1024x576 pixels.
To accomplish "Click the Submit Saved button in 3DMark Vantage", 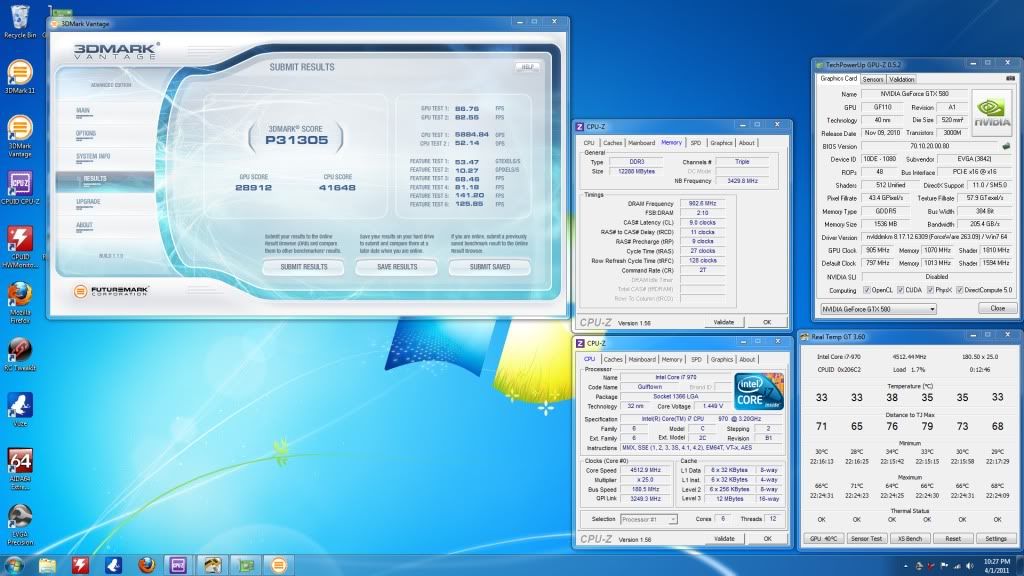I will click(x=490, y=267).
